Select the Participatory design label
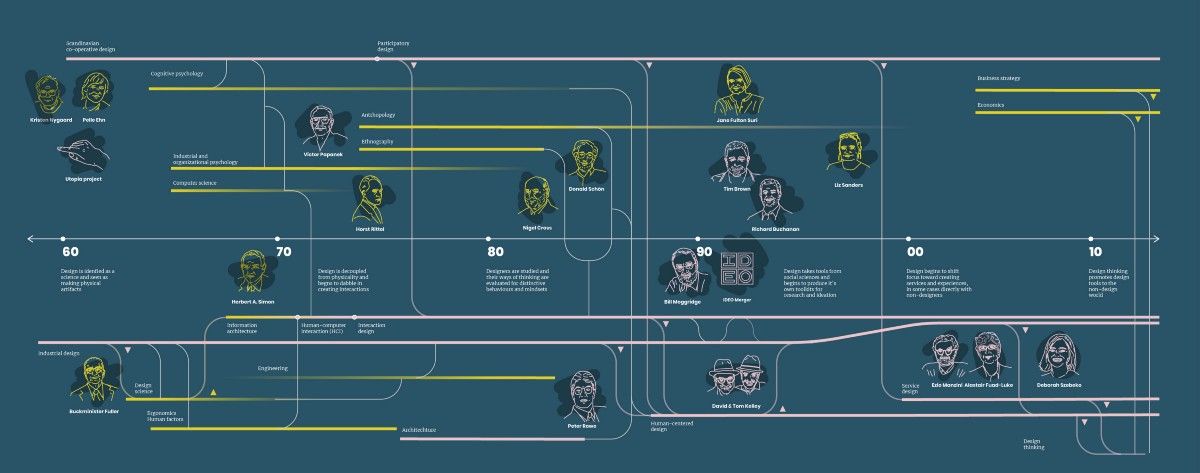 [x=393, y=46]
